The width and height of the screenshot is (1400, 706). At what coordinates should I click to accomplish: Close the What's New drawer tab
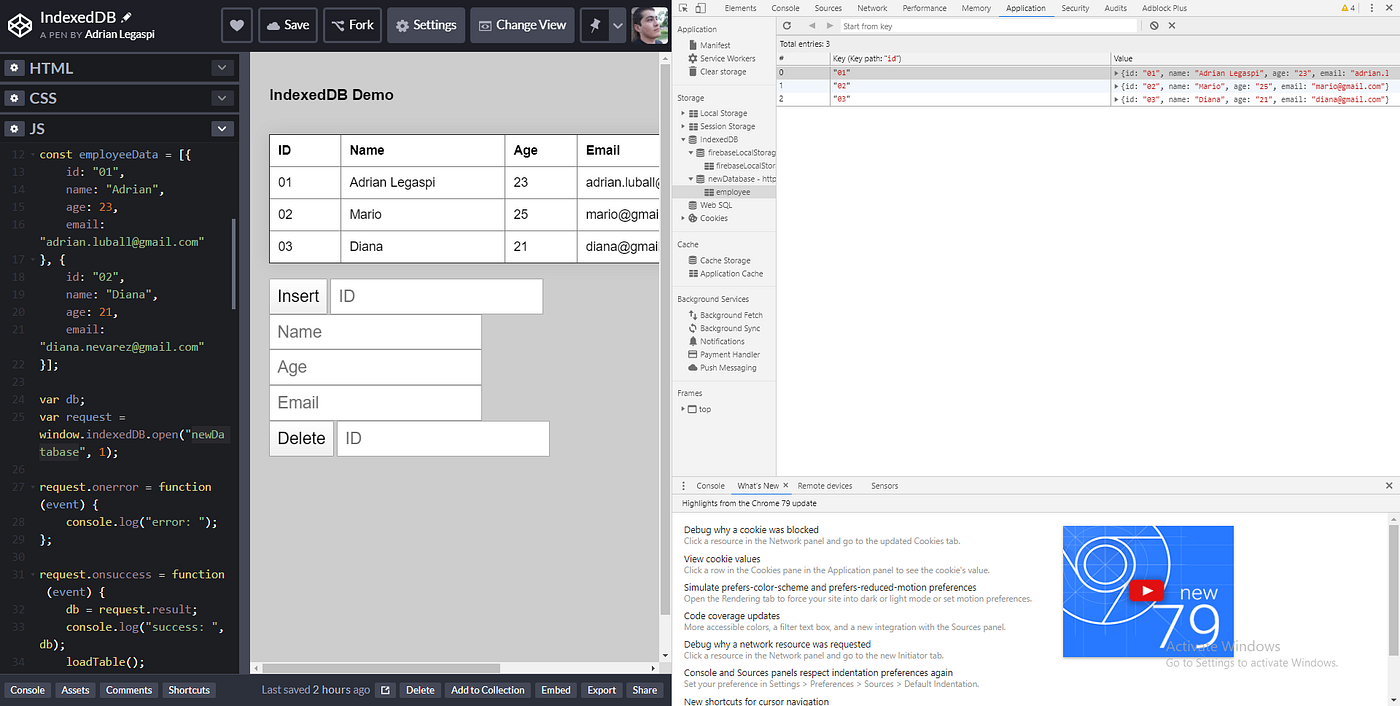(786, 486)
